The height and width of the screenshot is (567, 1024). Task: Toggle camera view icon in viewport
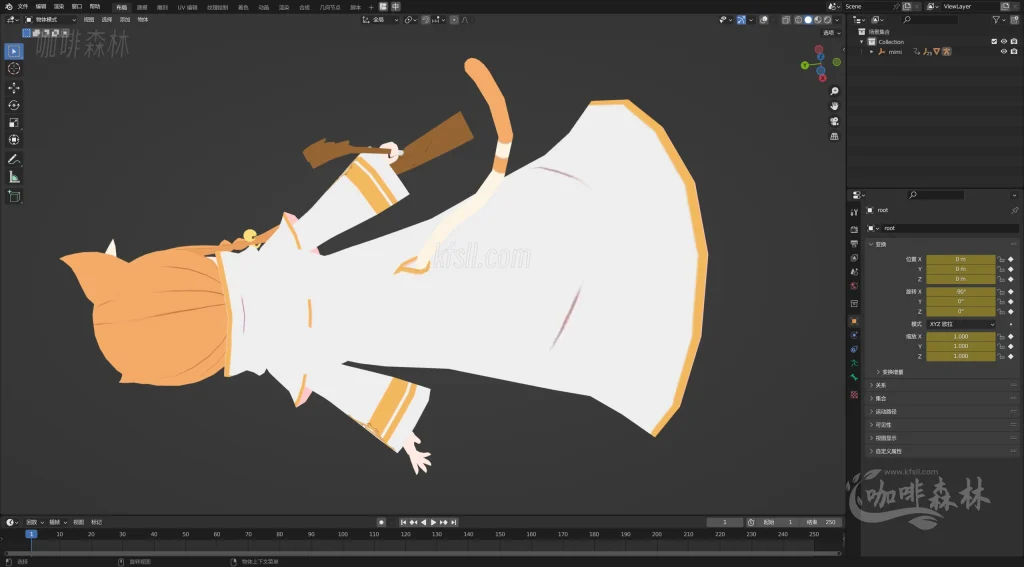(x=834, y=122)
